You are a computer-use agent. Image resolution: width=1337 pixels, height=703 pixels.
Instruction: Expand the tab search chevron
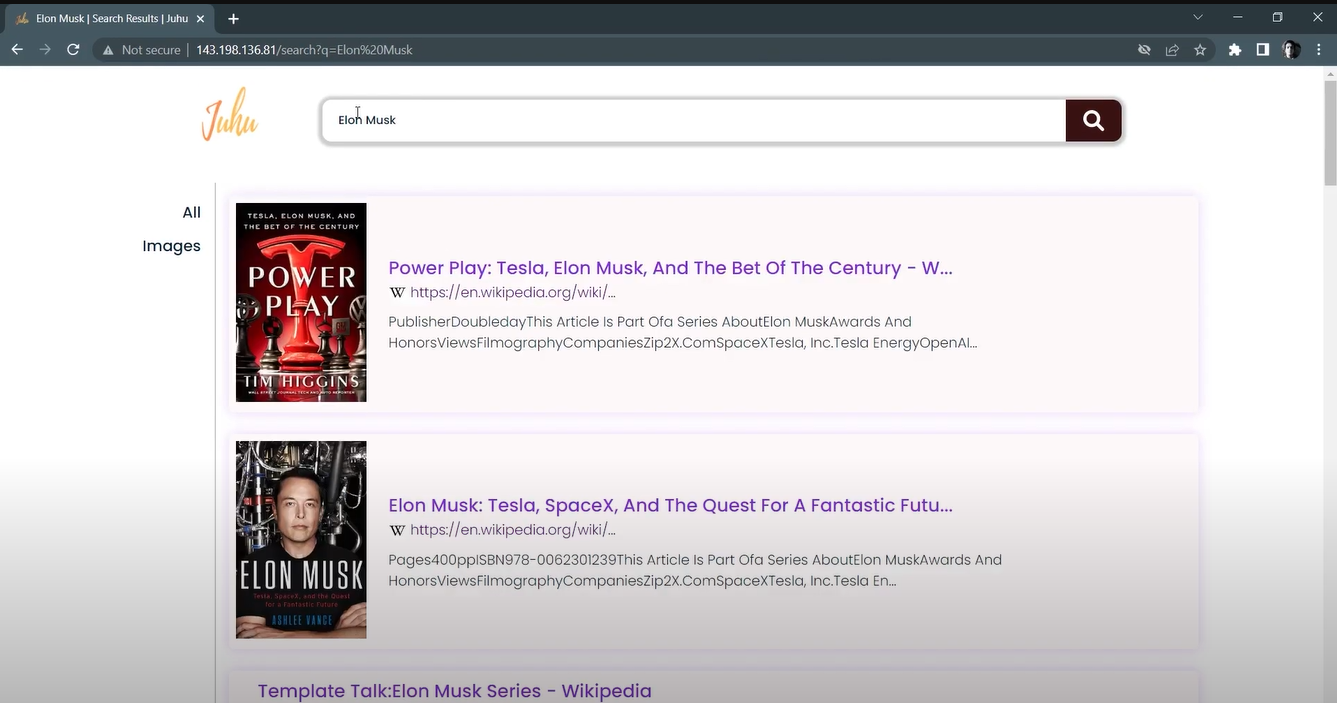pos(1198,17)
